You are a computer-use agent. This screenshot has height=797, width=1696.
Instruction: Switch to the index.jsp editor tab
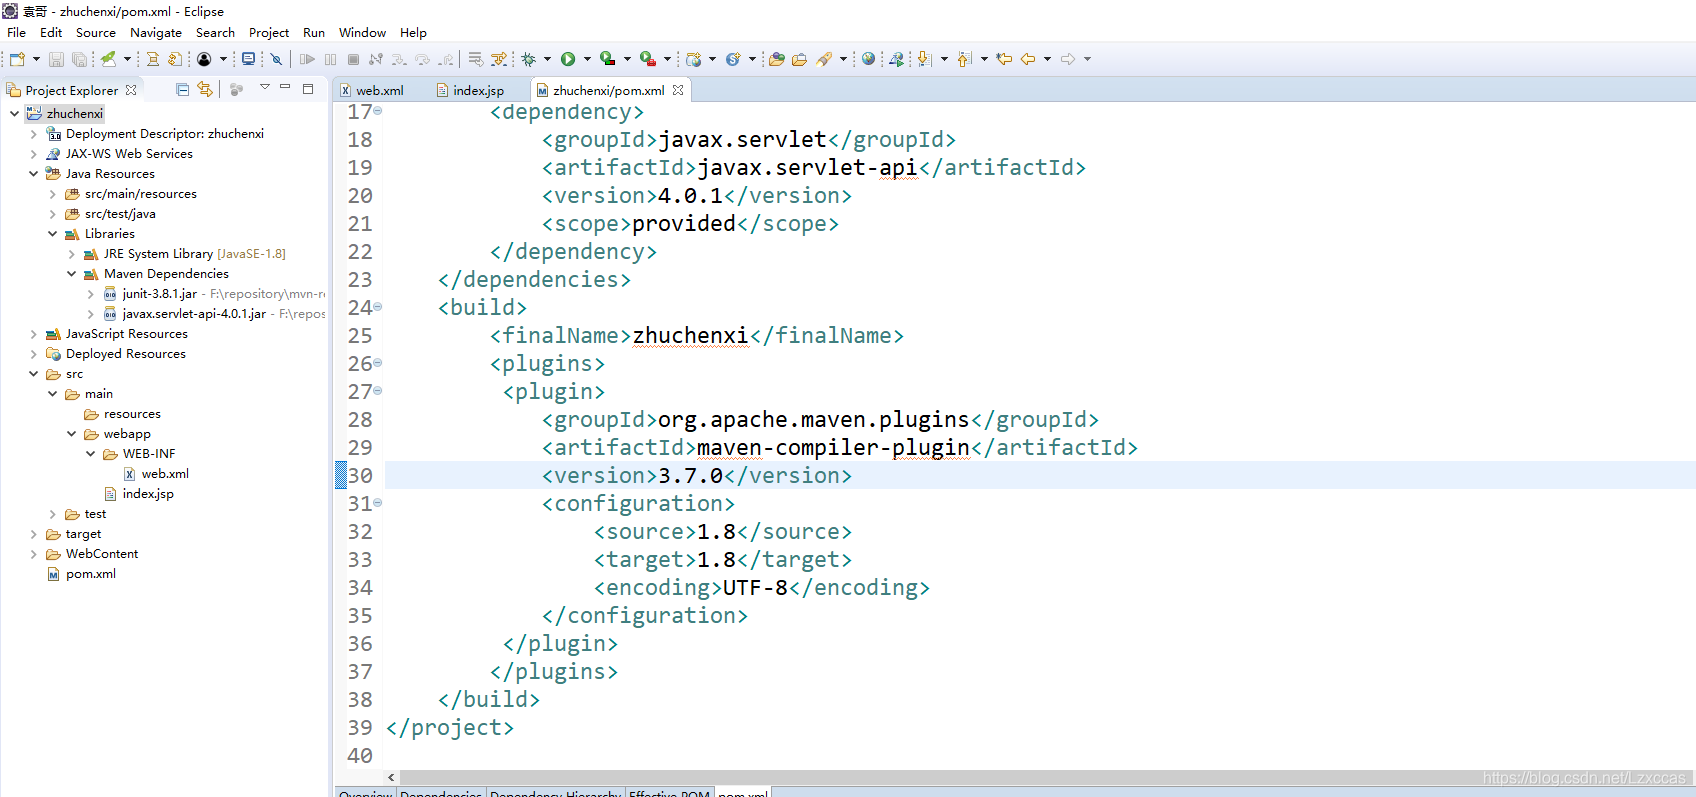pos(470,90)
